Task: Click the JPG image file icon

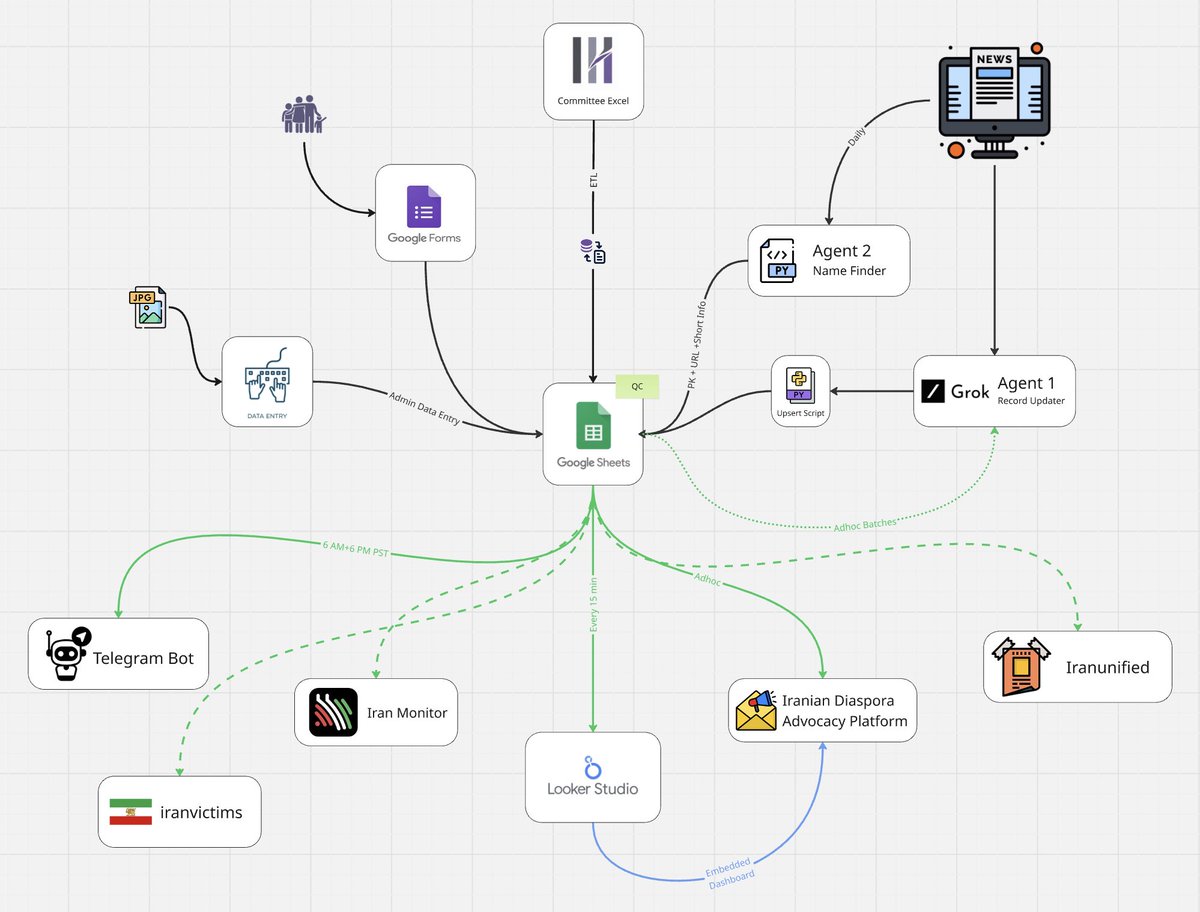Action: (147, 308)
